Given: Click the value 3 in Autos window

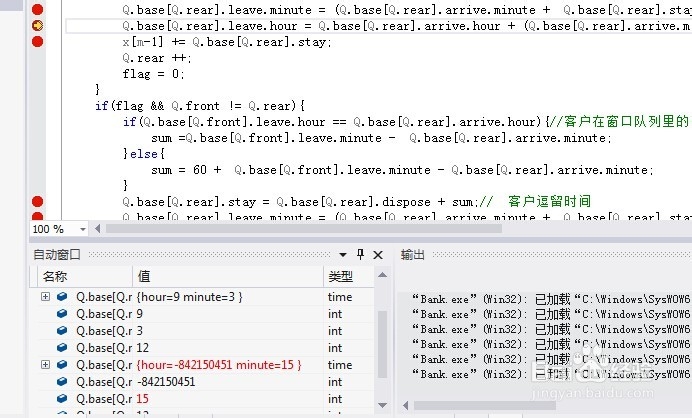Looking at the screenshot, I should tap(139, 331).
